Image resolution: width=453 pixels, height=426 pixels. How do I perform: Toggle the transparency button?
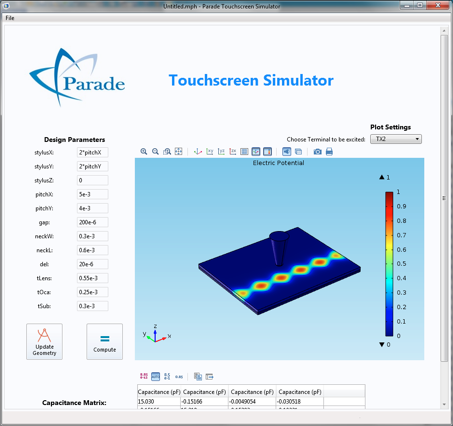(298, 152)
